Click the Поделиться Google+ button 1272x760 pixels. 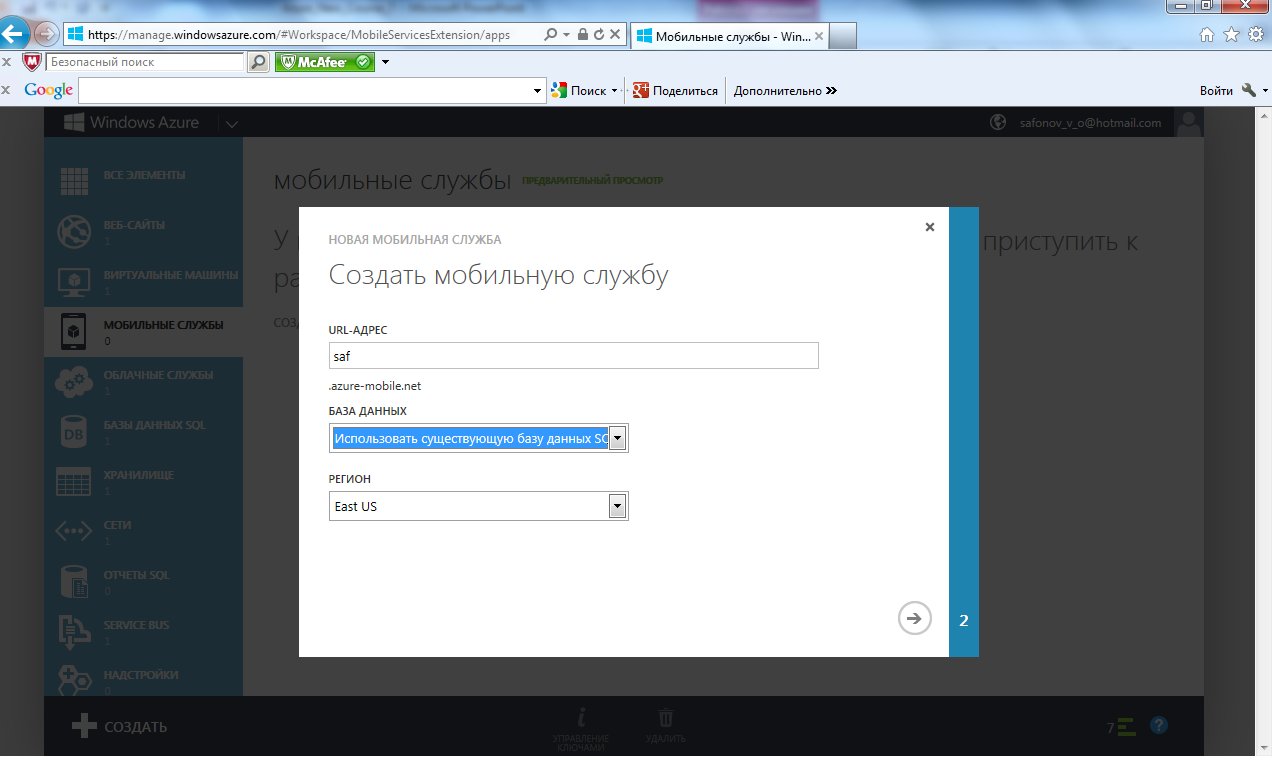point(676,90)
